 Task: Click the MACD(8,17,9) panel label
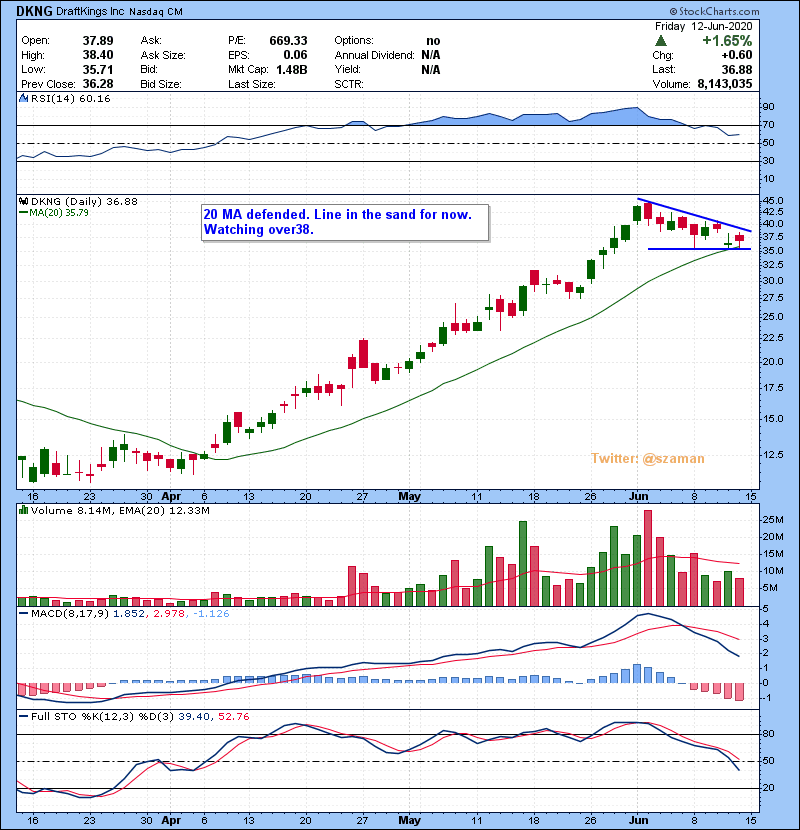(70, 614)
